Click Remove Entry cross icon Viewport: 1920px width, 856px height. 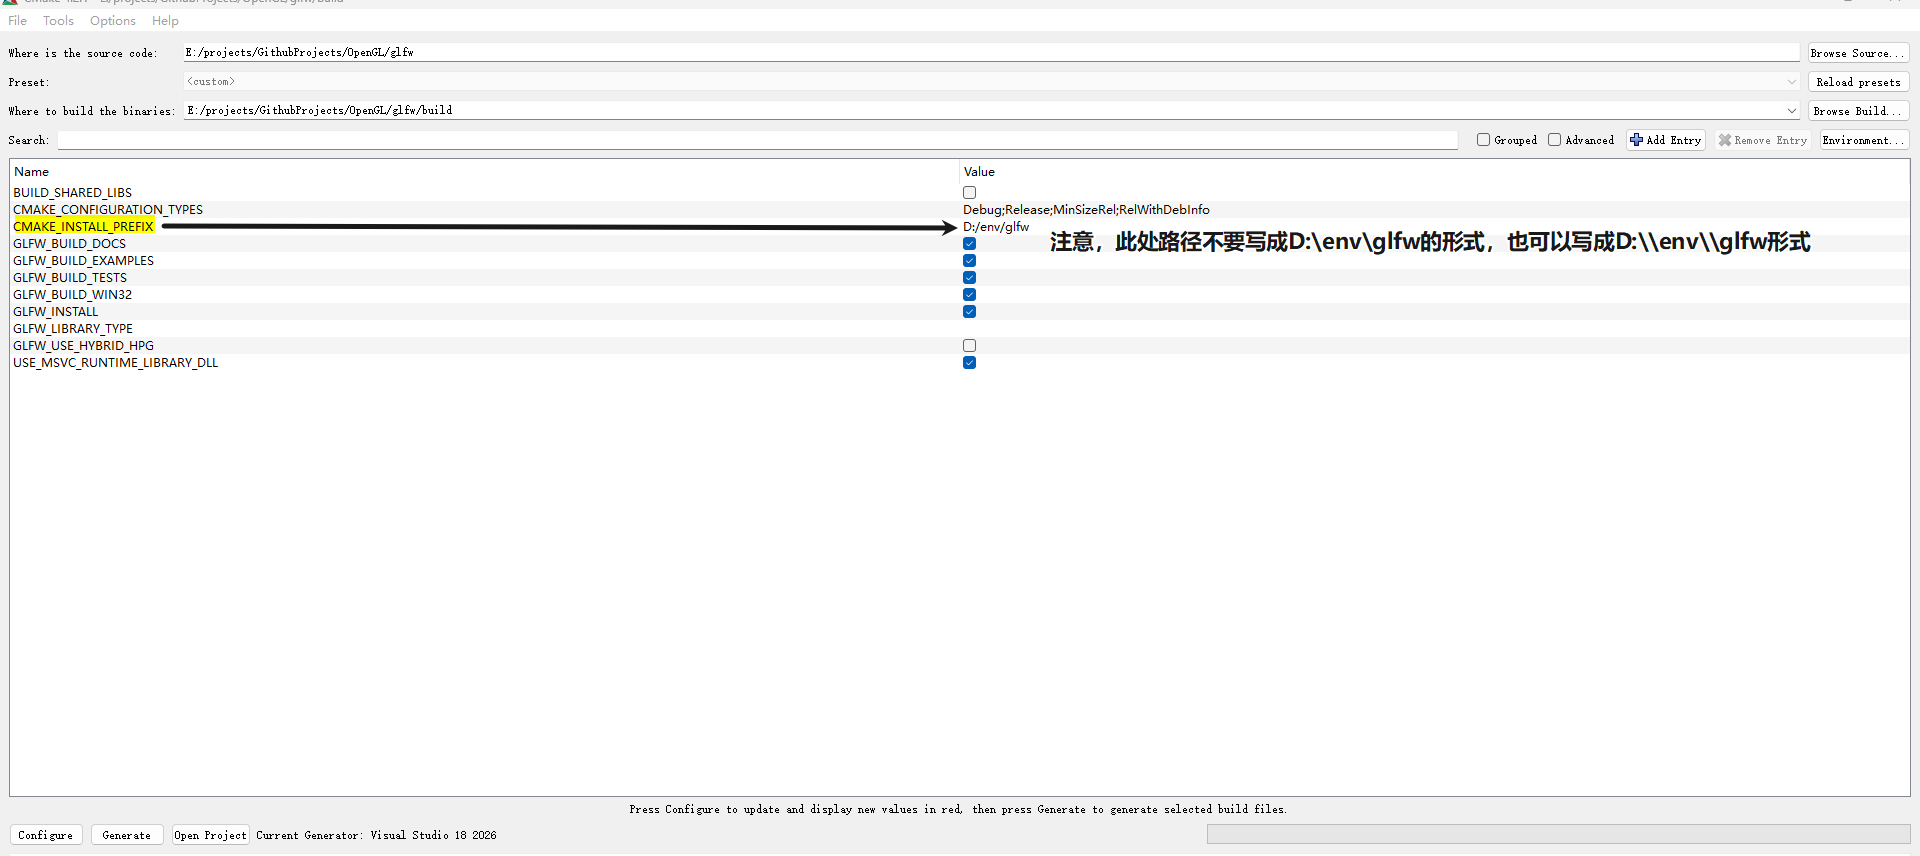(x=1725, y=140)
